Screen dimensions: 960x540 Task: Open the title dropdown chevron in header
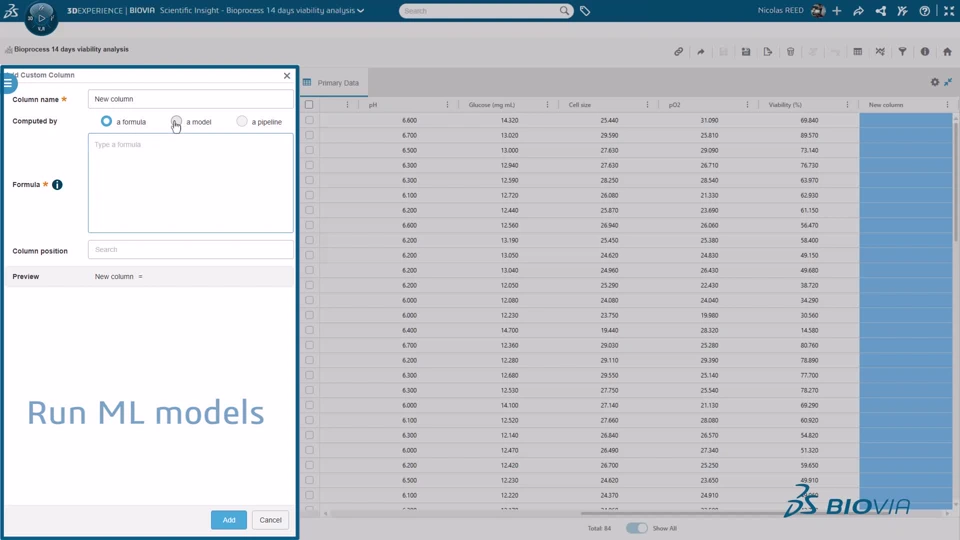click(361, 10)
